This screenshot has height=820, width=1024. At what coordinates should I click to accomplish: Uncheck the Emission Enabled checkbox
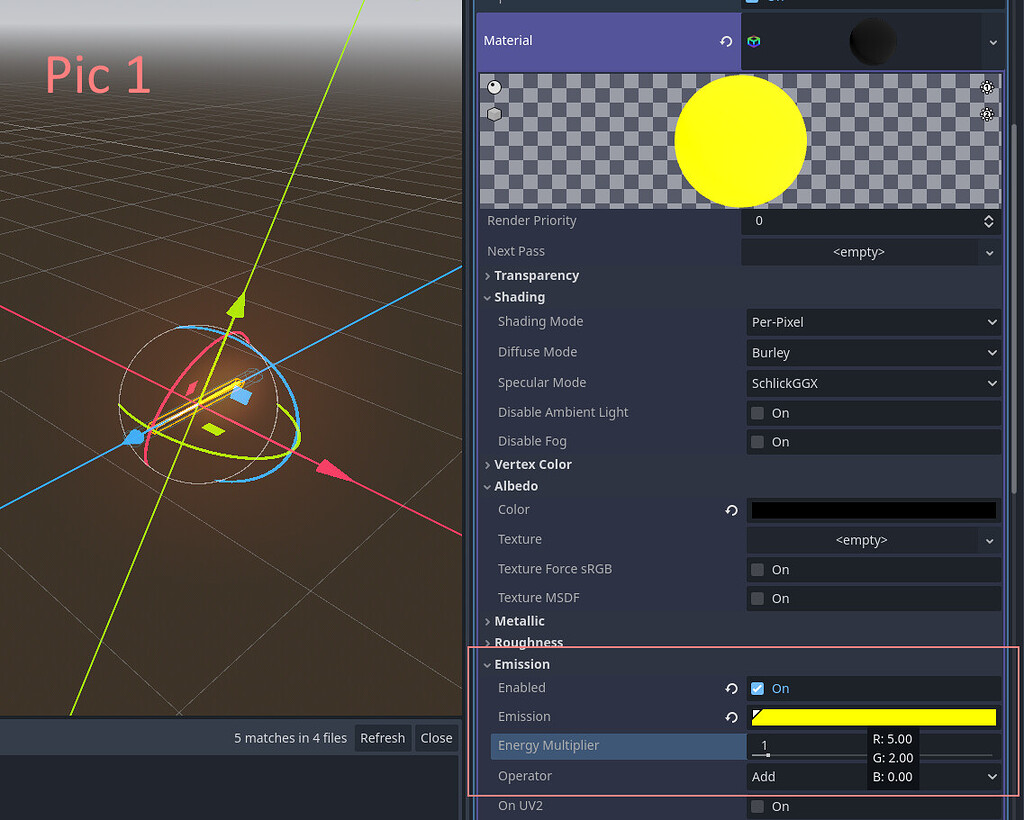point(757,688)
